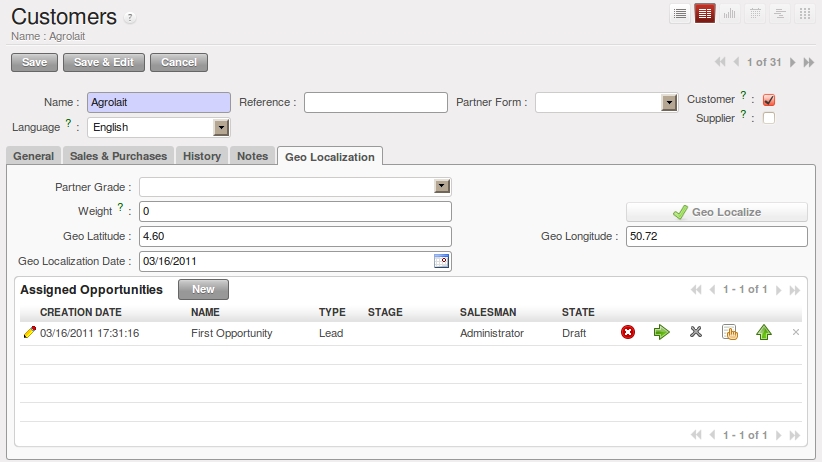This screenshot has width=822, height=462.
Task: Uncheck the Customer checkbox
Action: [x=769, y=100]
